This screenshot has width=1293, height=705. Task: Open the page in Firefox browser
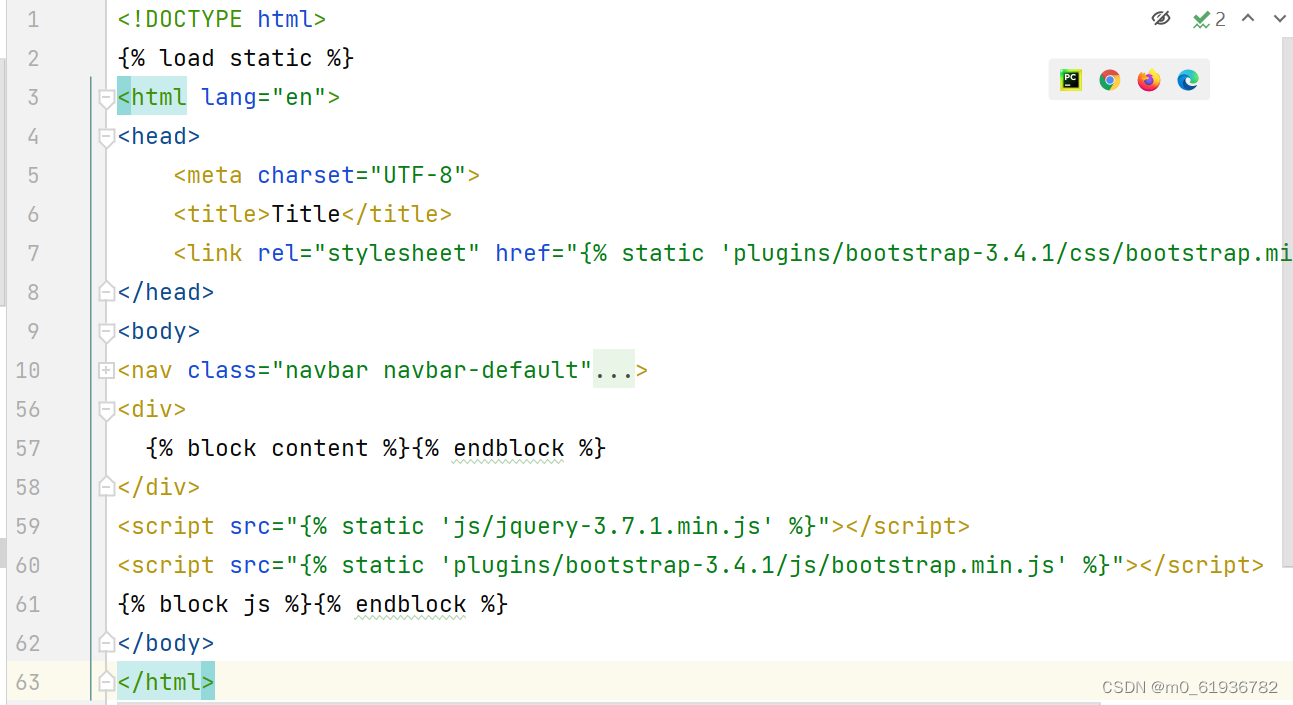click(1148, 80)
